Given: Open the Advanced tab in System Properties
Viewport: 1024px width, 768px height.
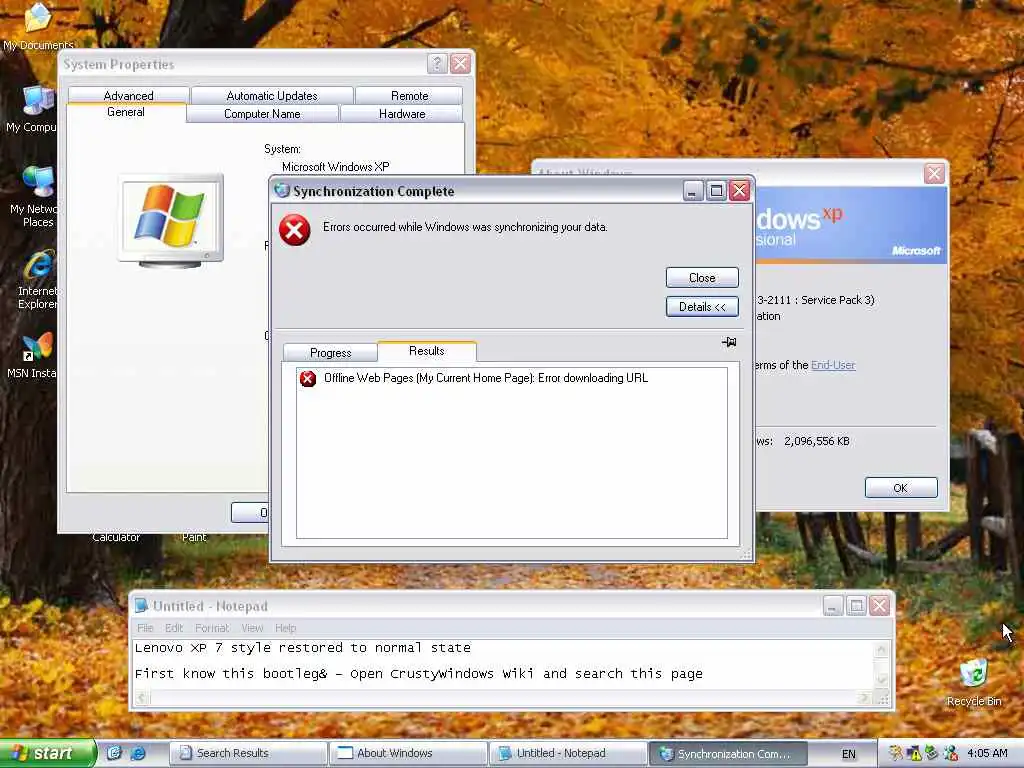Looking at the screenshot, I should tap(129, 95).
